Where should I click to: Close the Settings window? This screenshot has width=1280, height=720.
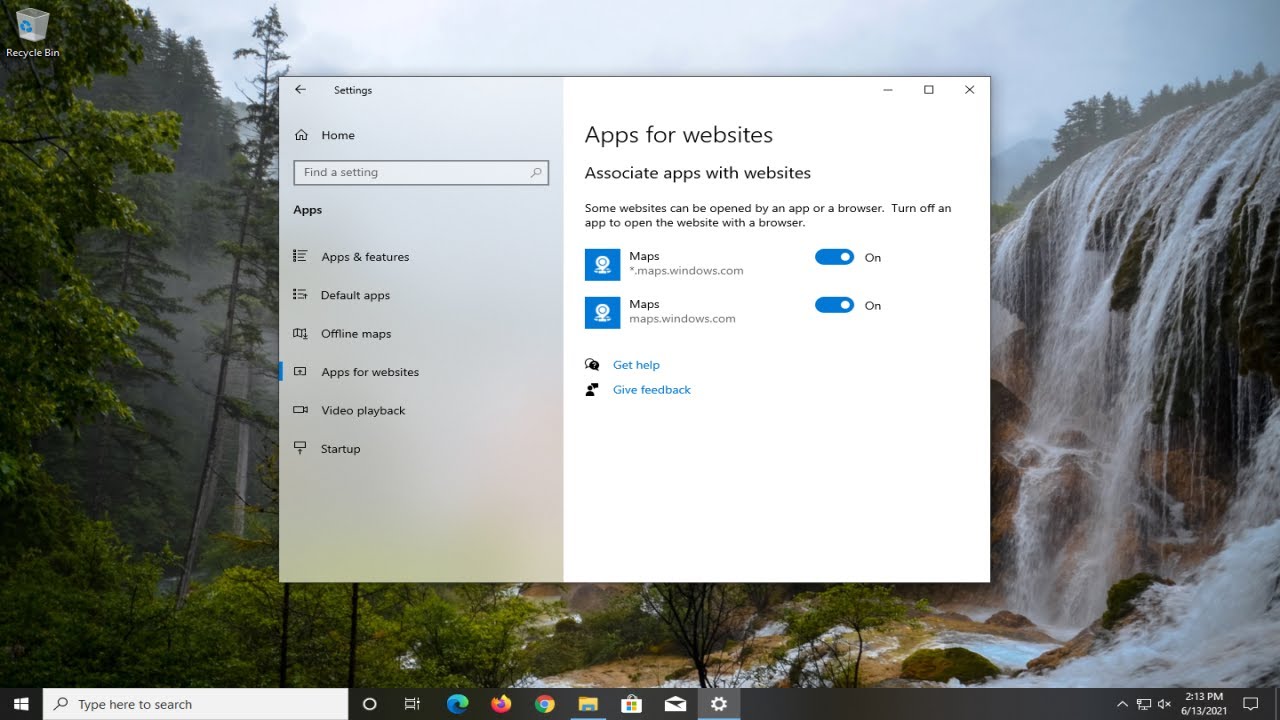969,90
